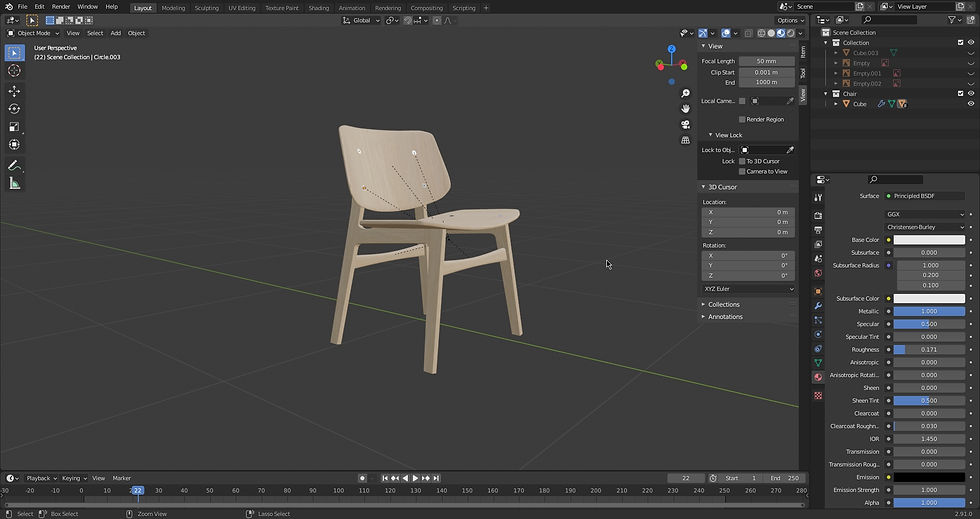Open the Global transform orientation dropdown
The height and width of the screenshot is (519, 980).
pyautogui.click(x=361, y=20)
